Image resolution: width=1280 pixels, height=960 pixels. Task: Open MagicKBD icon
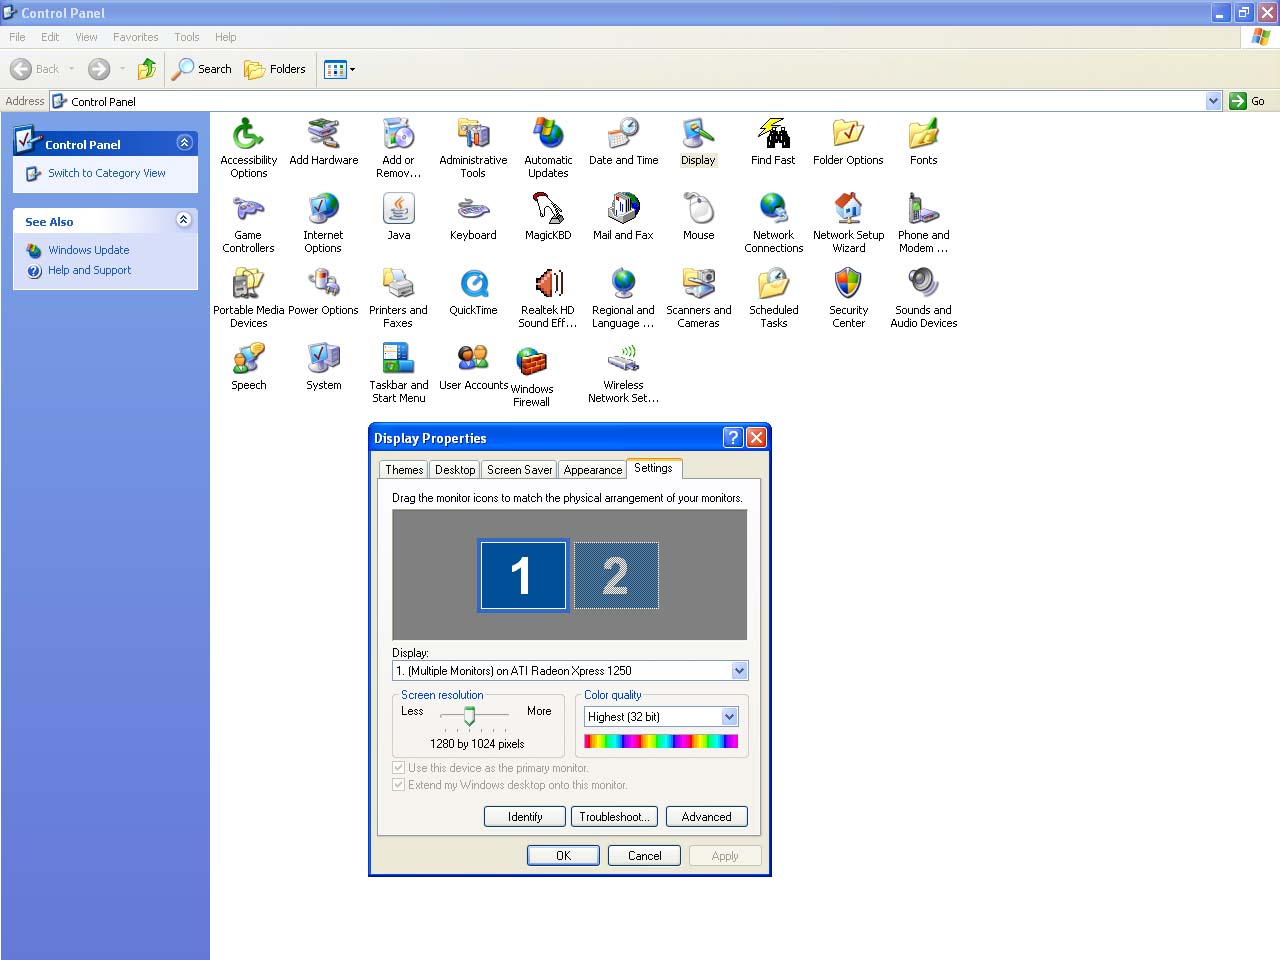[548, 209]
